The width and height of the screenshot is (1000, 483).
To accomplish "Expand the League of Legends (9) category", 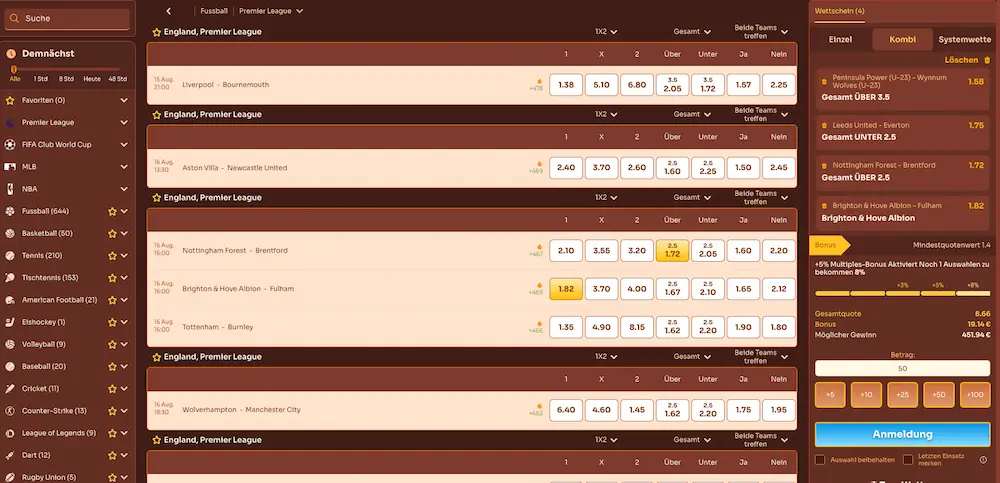I will click(x=124, y=433).
